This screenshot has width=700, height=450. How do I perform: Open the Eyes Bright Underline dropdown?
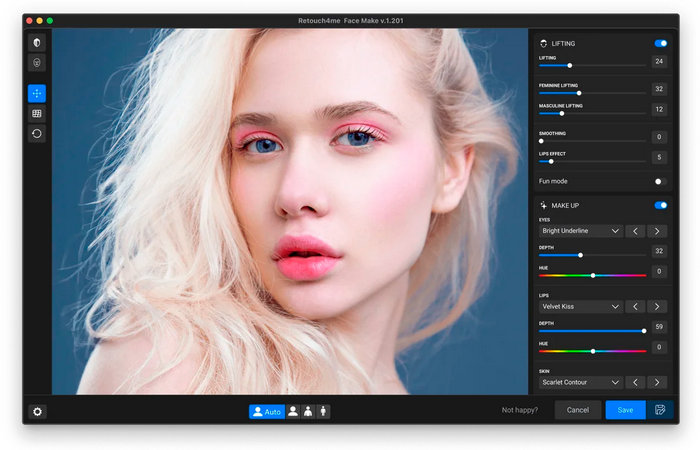(580, 231)
